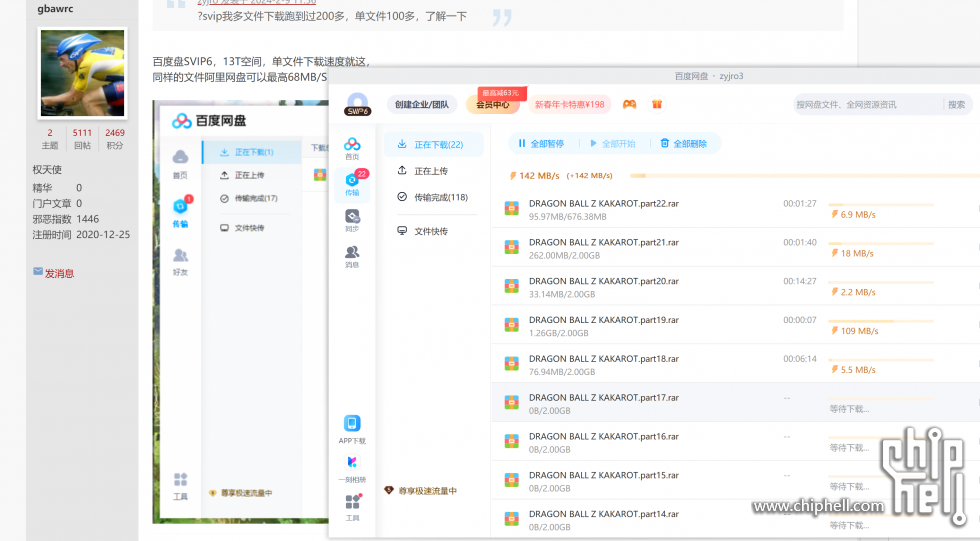The image size is (980, 541).
Task: Click the 全部开始 start-all button
Action: tap(612, 144)
